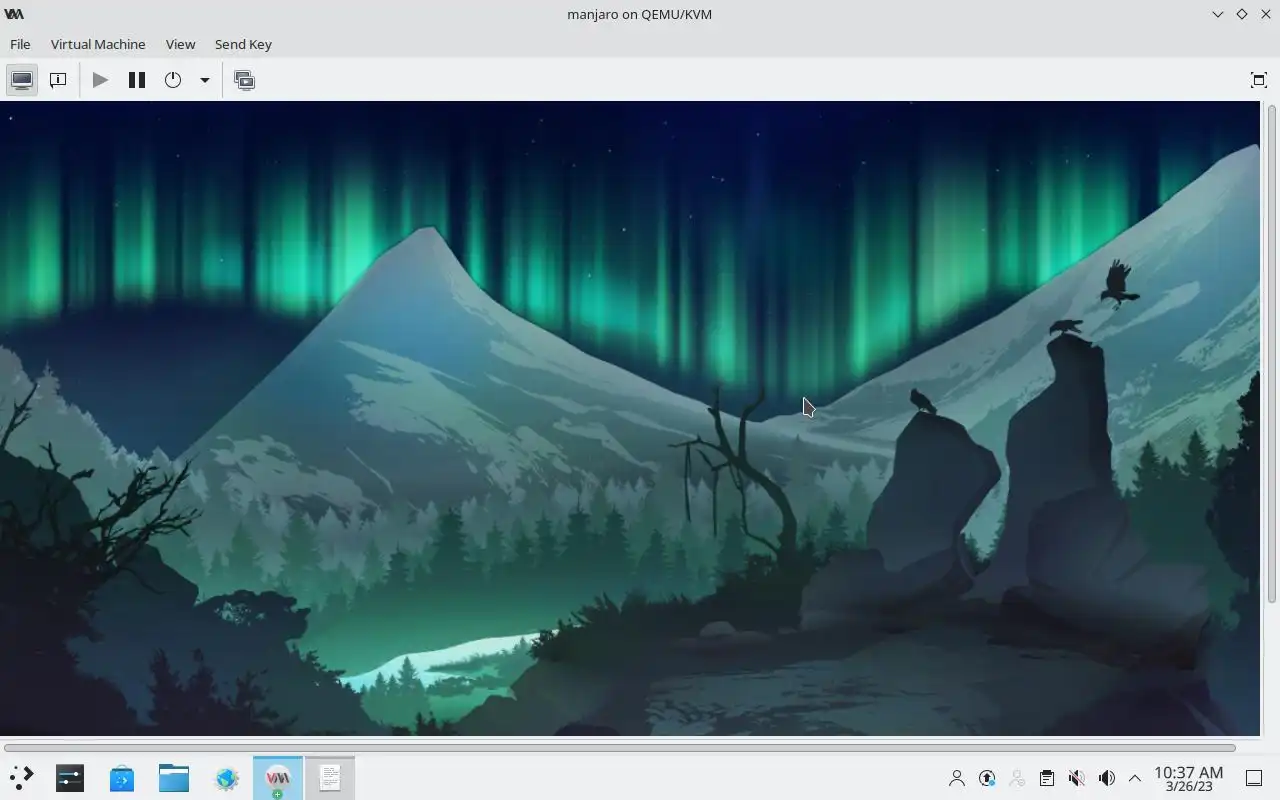
Task: Power on the virtual machine
Action: pyautogui.click(x=100, y=80)
